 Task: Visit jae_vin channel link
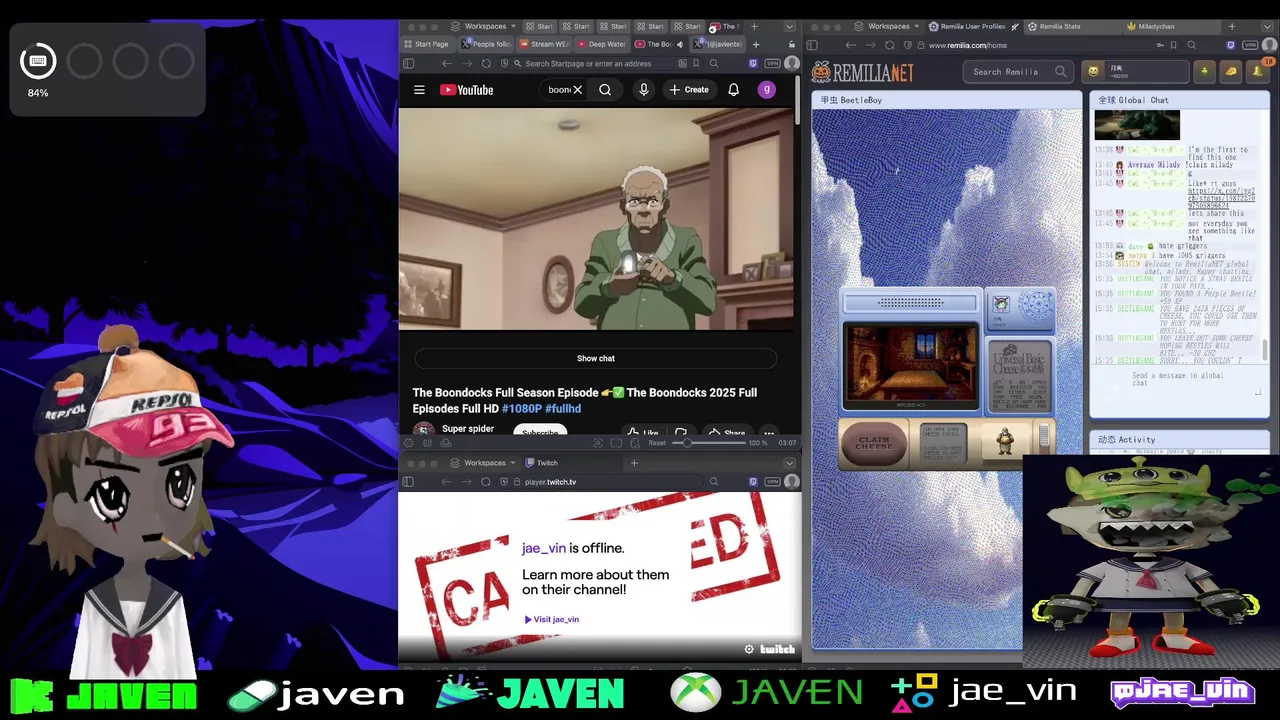tap(552, 619)
